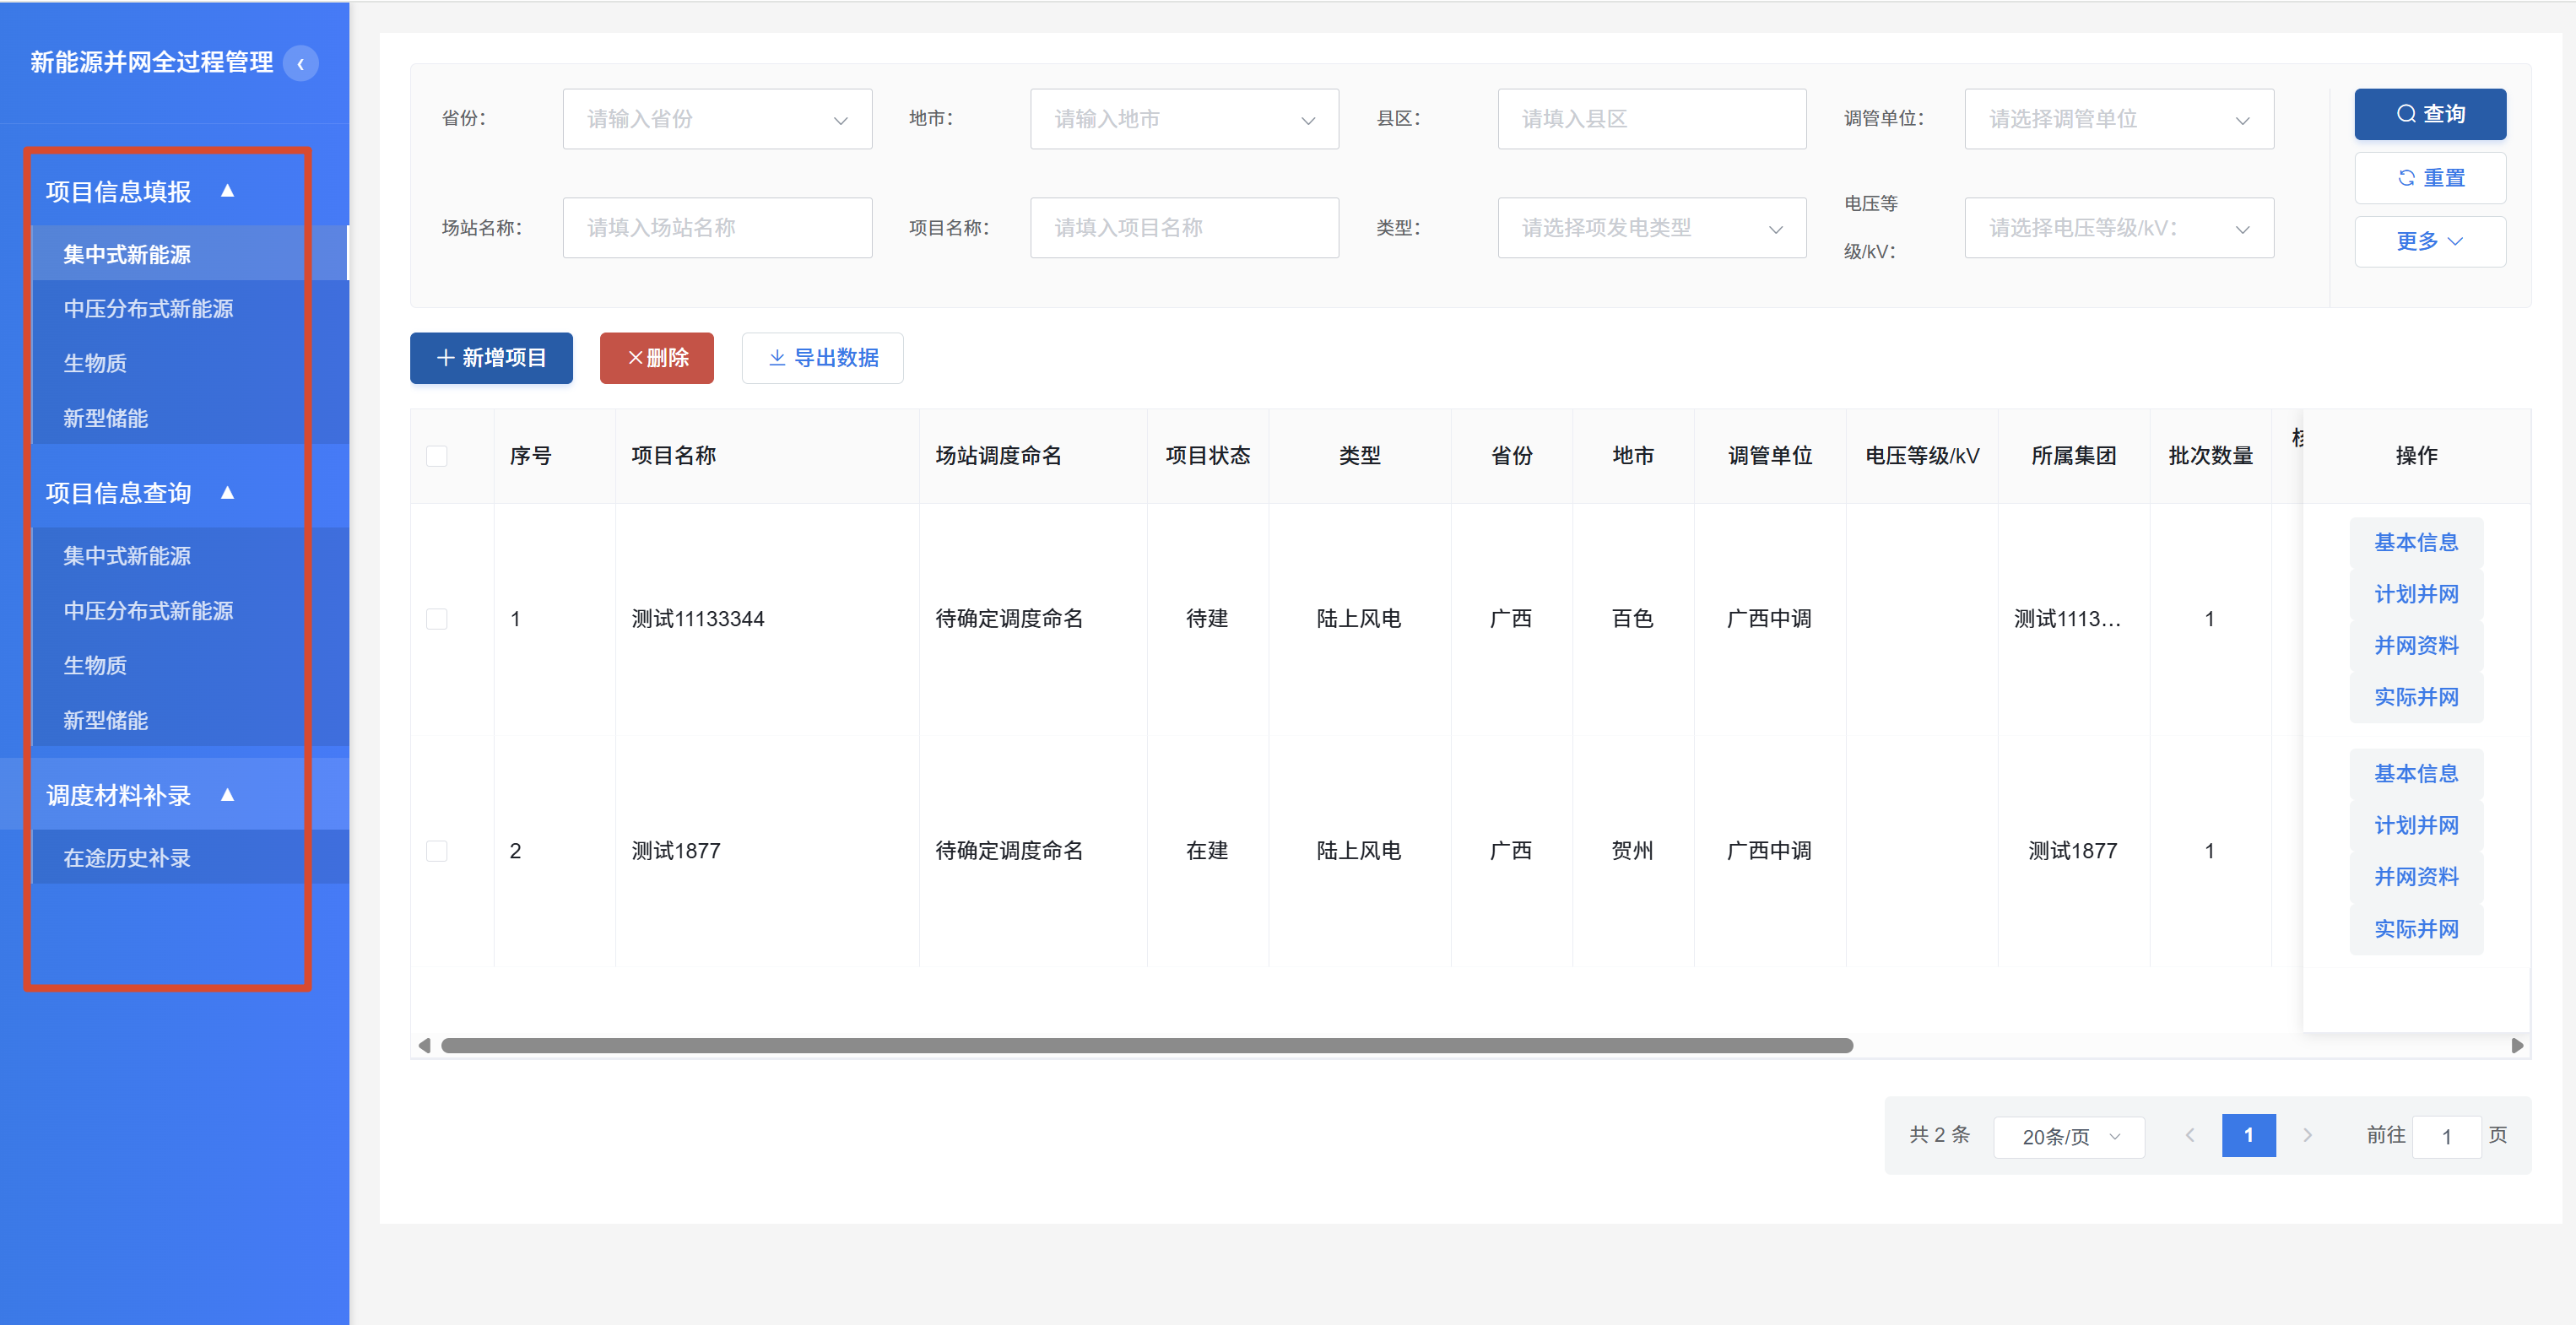Click the 批次数量 column header

(x=2211, y=456)
